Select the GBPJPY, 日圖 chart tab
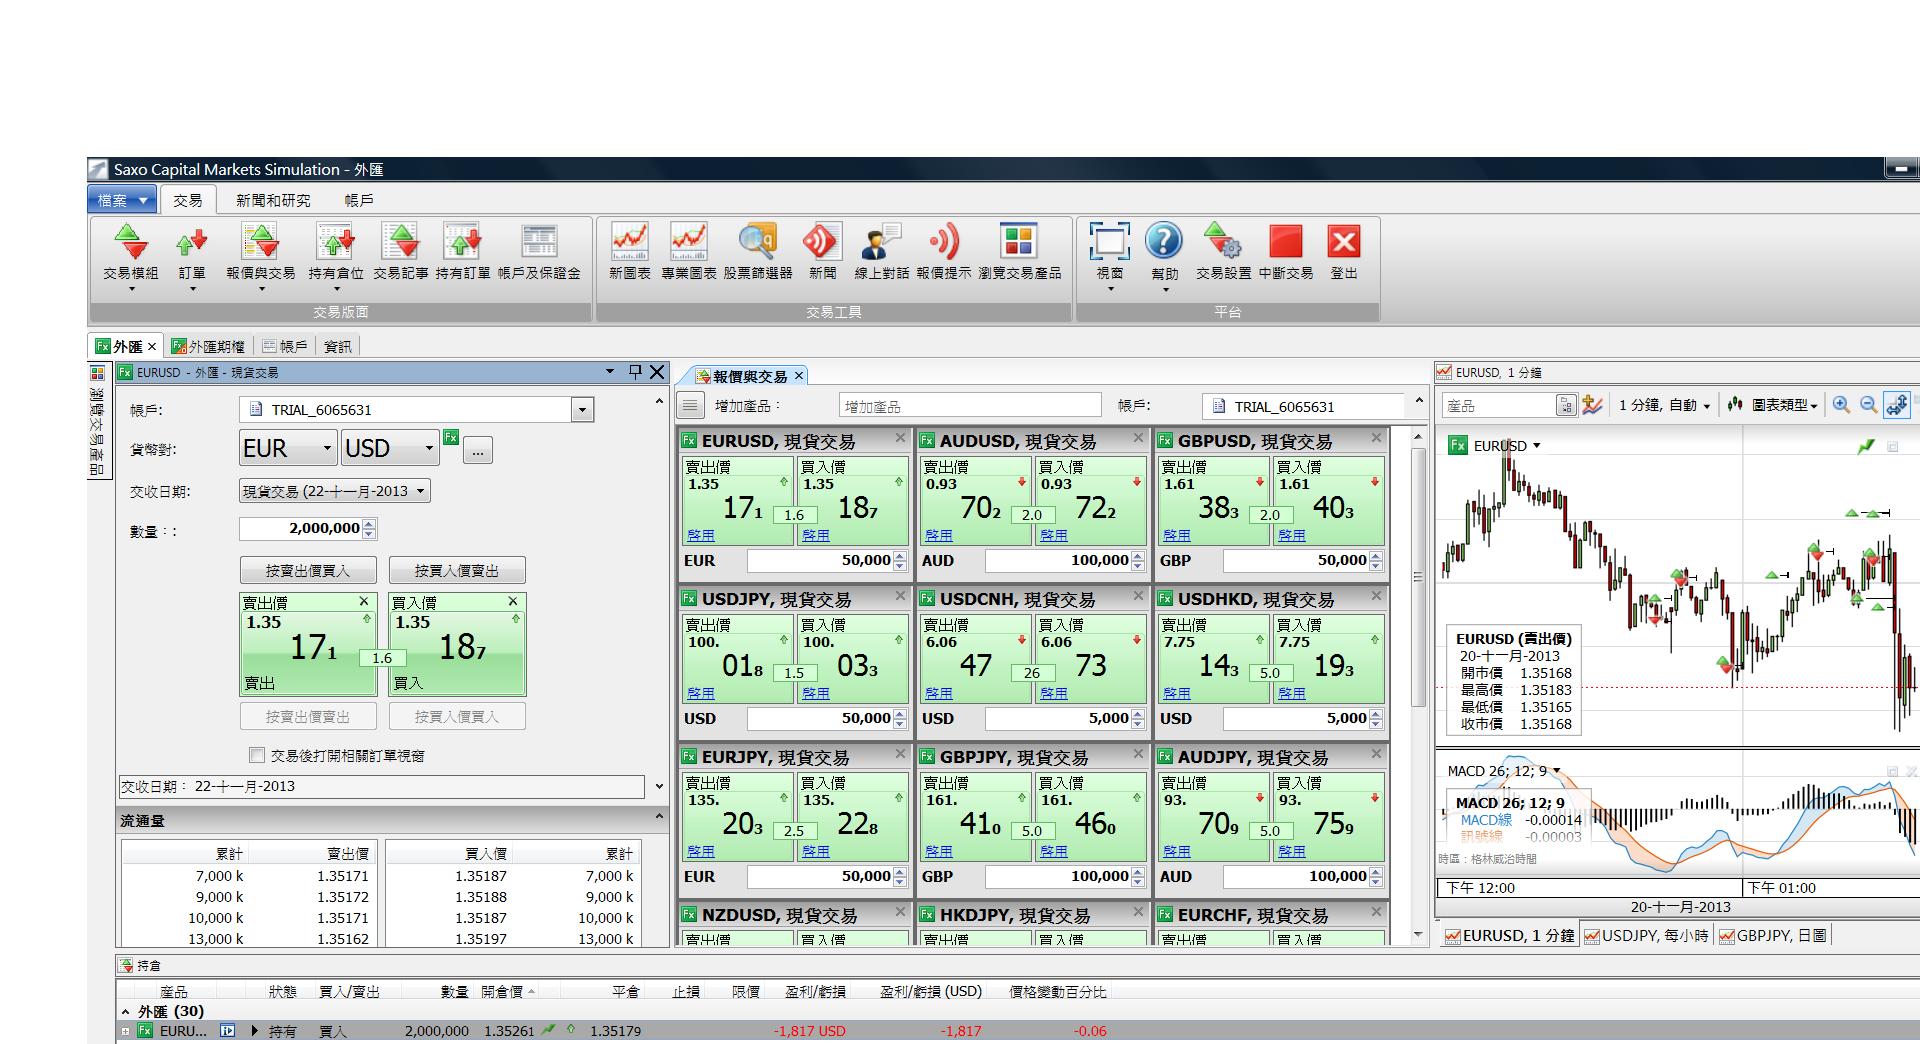The width and height of the screenshot is (1920, 1044). pyautogui.click(x=1773, y=936)
